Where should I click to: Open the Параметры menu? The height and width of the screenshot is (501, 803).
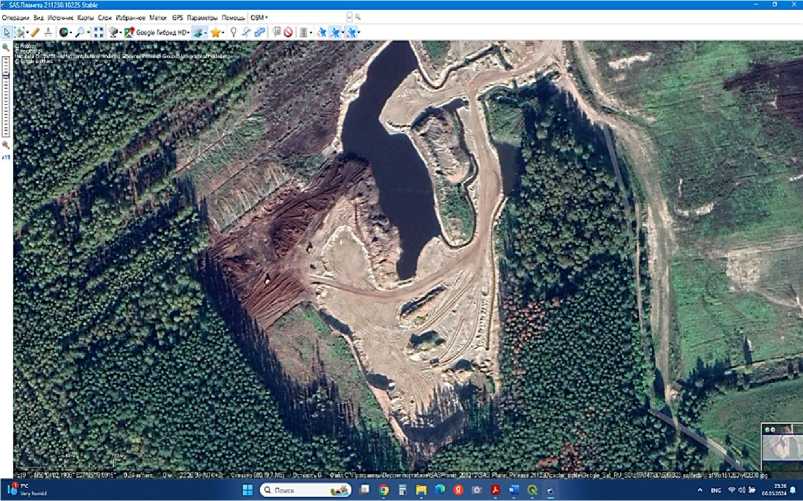click(x=202, y=18)
